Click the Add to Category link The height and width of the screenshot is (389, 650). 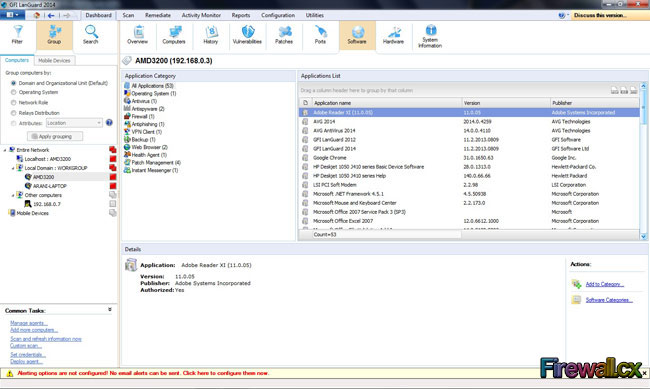point(605,284)
